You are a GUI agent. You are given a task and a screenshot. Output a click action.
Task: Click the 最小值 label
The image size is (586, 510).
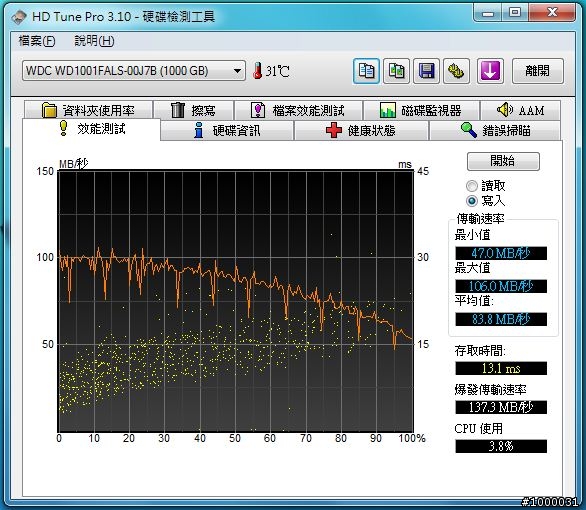[x=472, y=235]
